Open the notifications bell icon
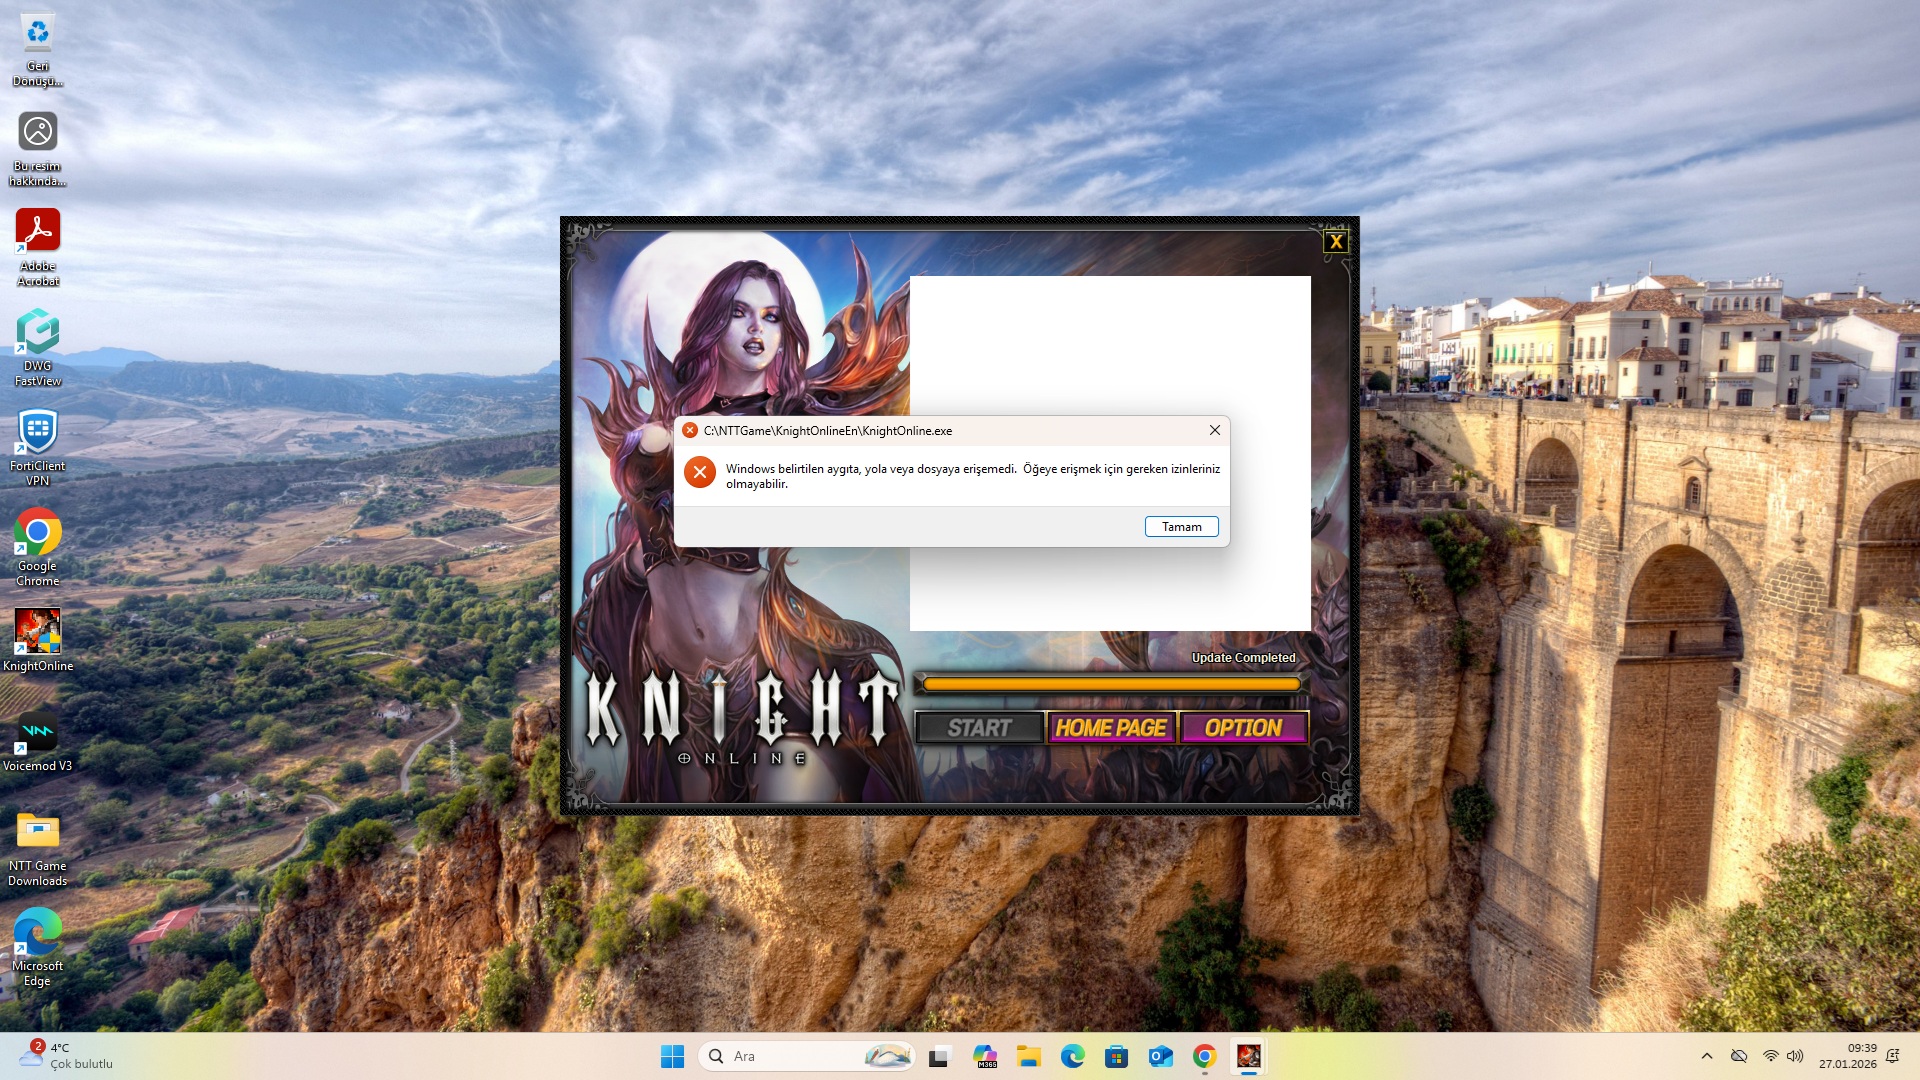The height and width of the screenshot is (1080, 1920). coord(1892,1056)
